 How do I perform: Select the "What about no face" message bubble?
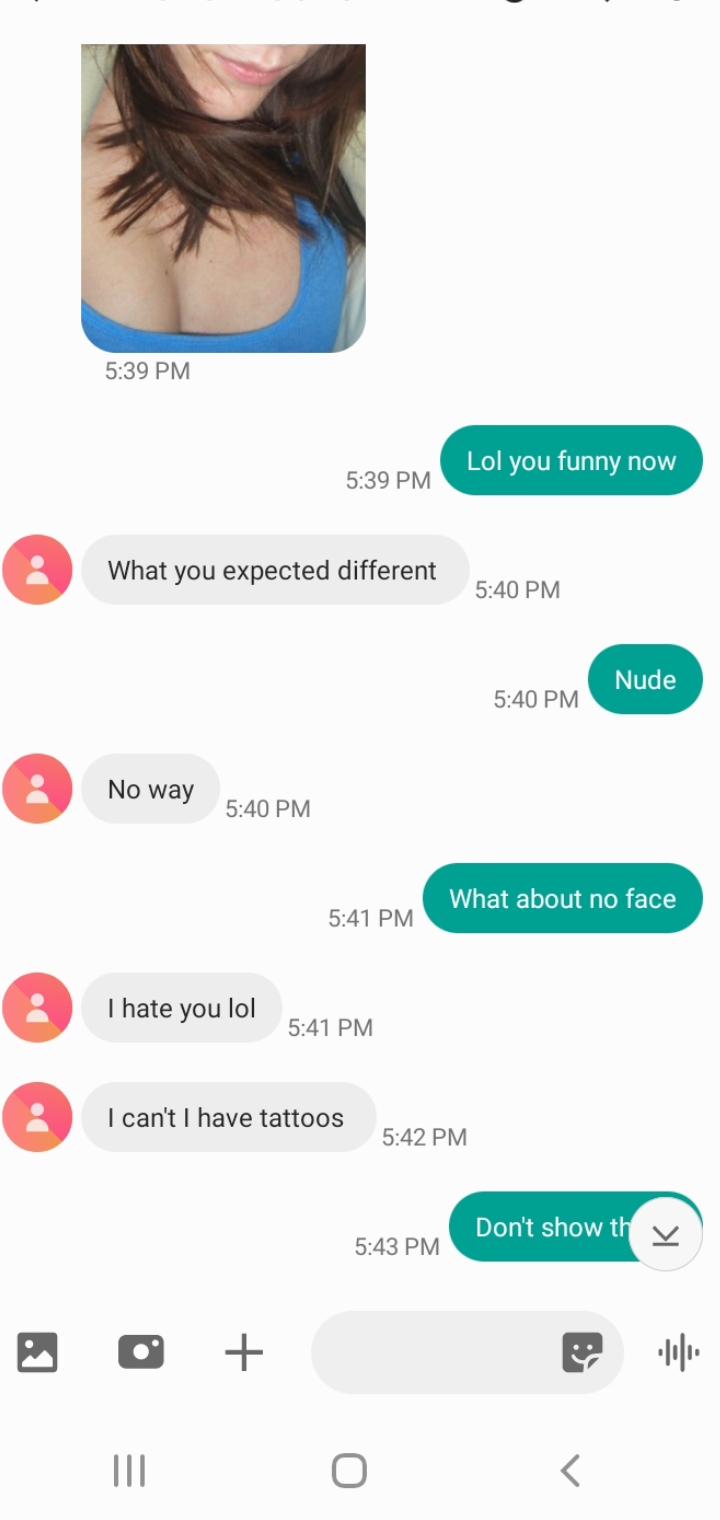click(x=563, y=898)
